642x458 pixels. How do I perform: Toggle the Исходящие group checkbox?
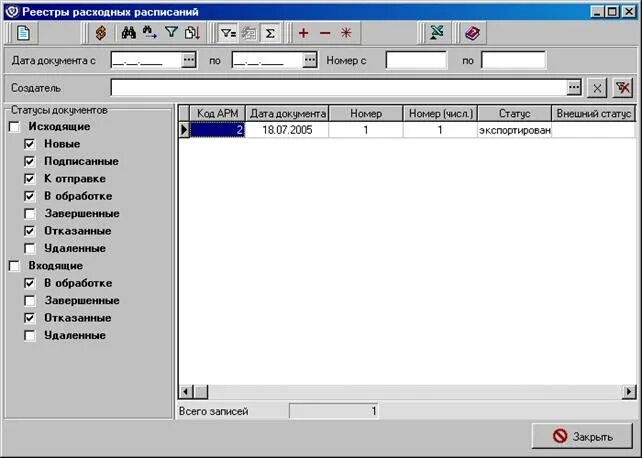pyautogui.click(x=14, y=127)
